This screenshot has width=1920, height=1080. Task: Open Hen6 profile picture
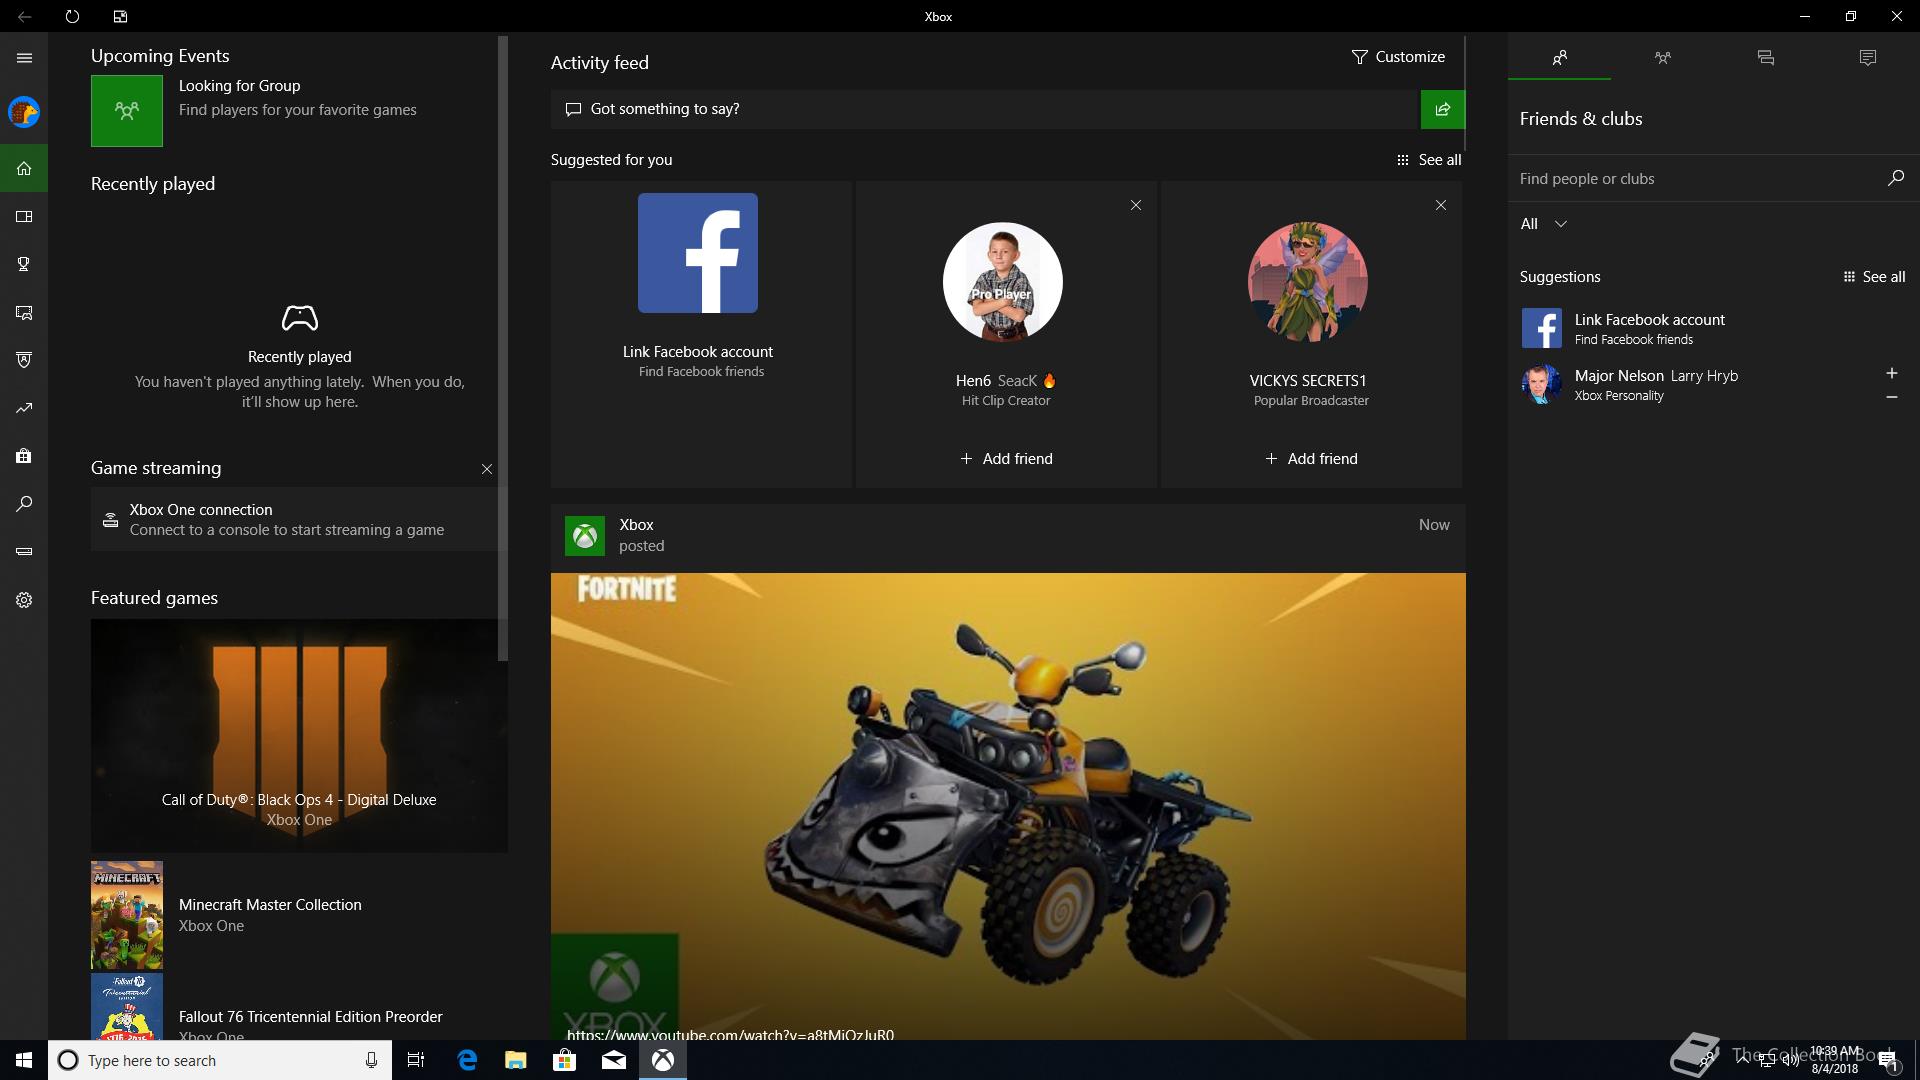tap(1003, 282)
